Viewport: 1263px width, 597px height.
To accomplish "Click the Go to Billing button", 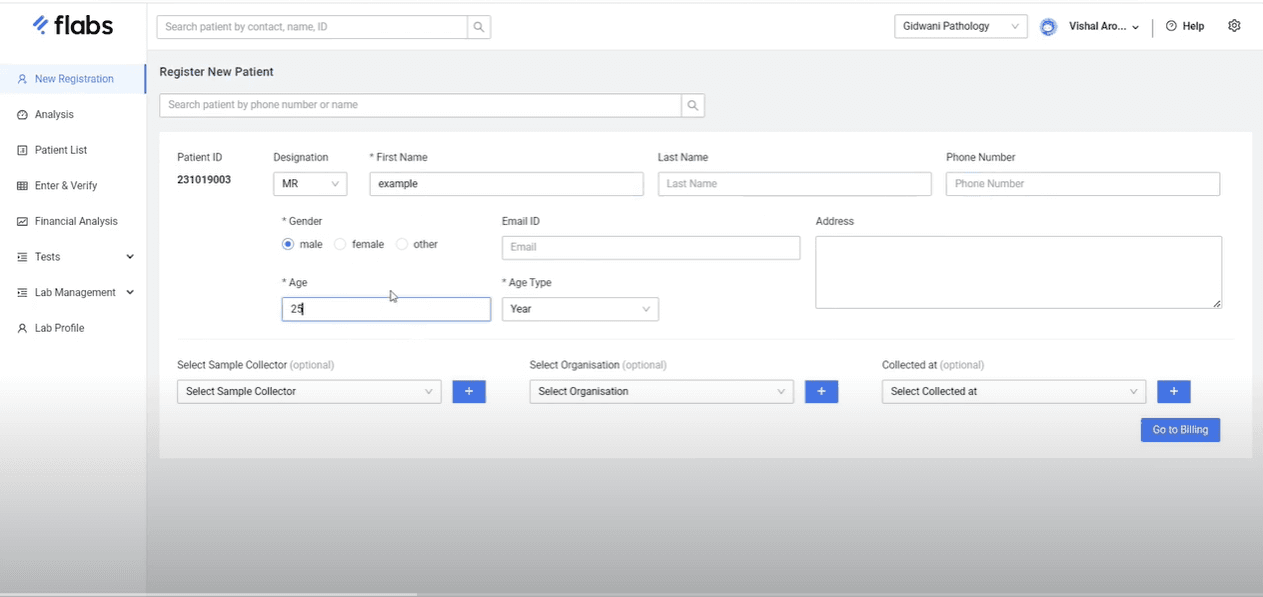I will [x=1180, y=430].
